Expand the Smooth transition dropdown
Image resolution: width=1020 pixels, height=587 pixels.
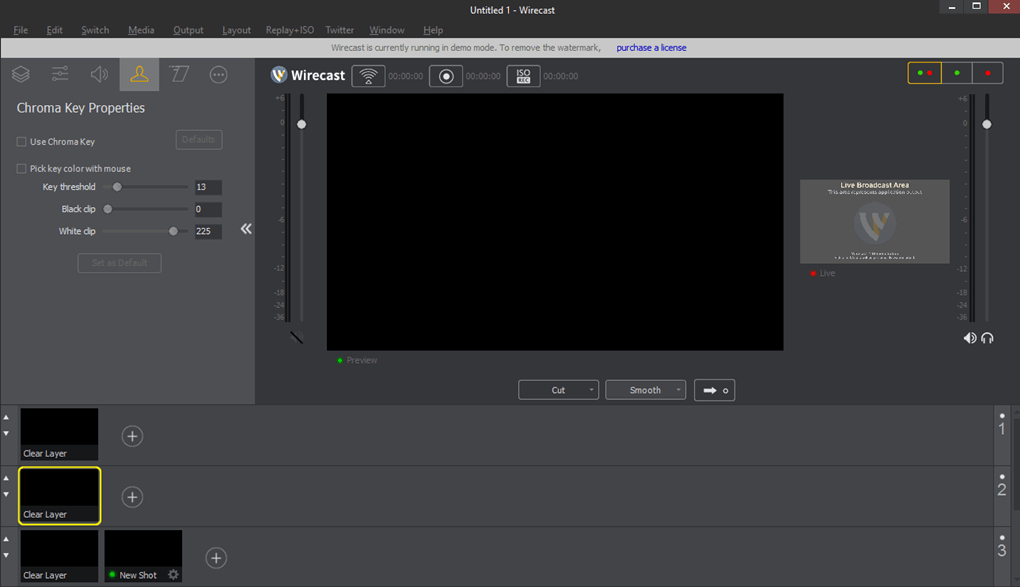(x=678, y=390)
